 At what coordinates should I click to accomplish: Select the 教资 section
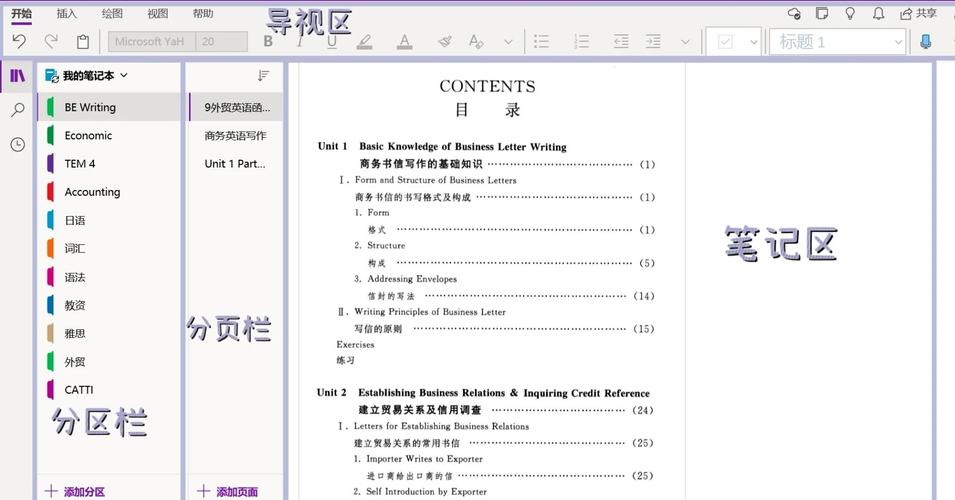point(109,305)
